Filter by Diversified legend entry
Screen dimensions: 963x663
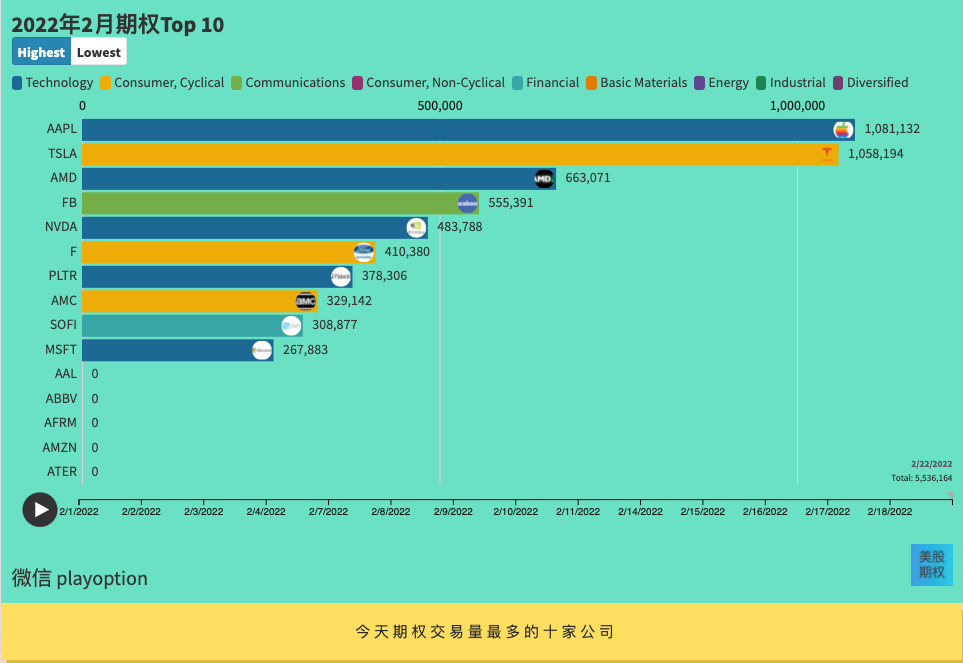tap(870, 83)
